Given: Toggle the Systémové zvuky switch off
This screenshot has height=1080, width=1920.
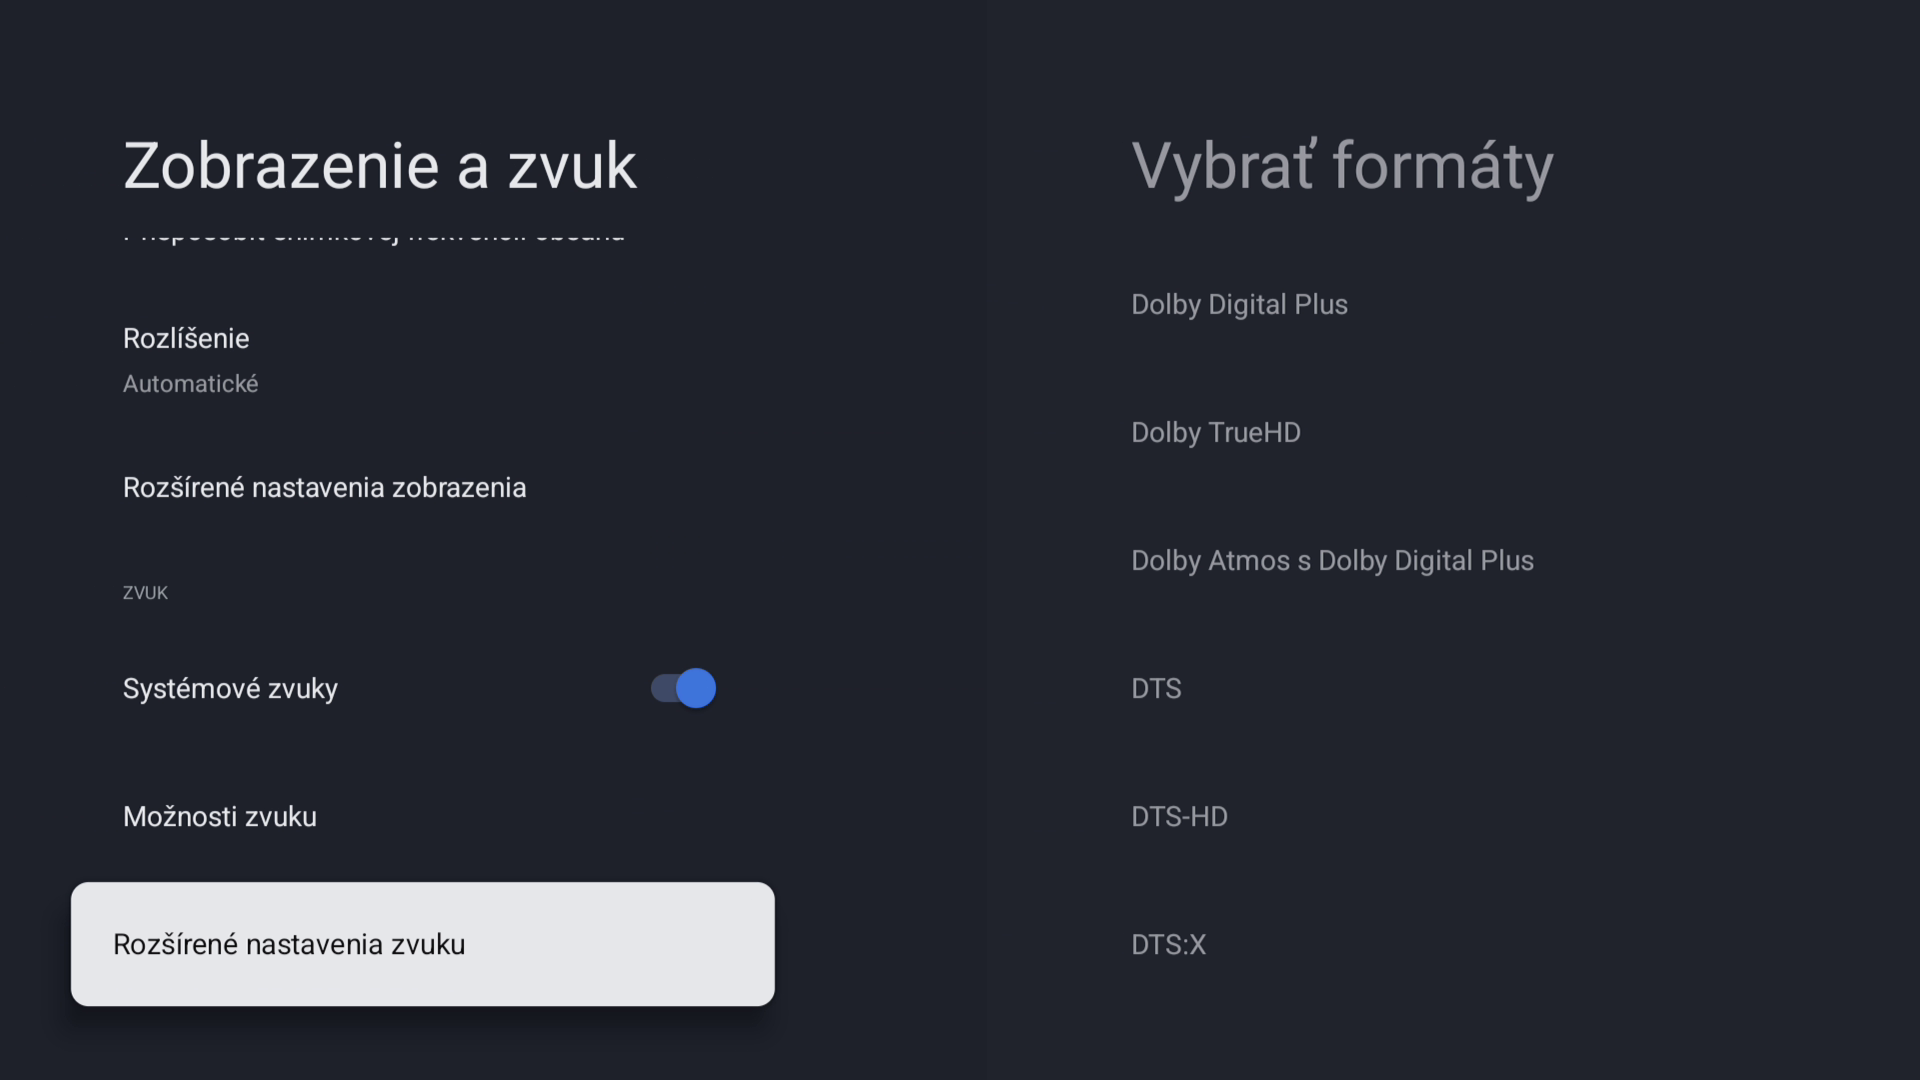Looking at the screenshot, I should [x=683, y=688].
